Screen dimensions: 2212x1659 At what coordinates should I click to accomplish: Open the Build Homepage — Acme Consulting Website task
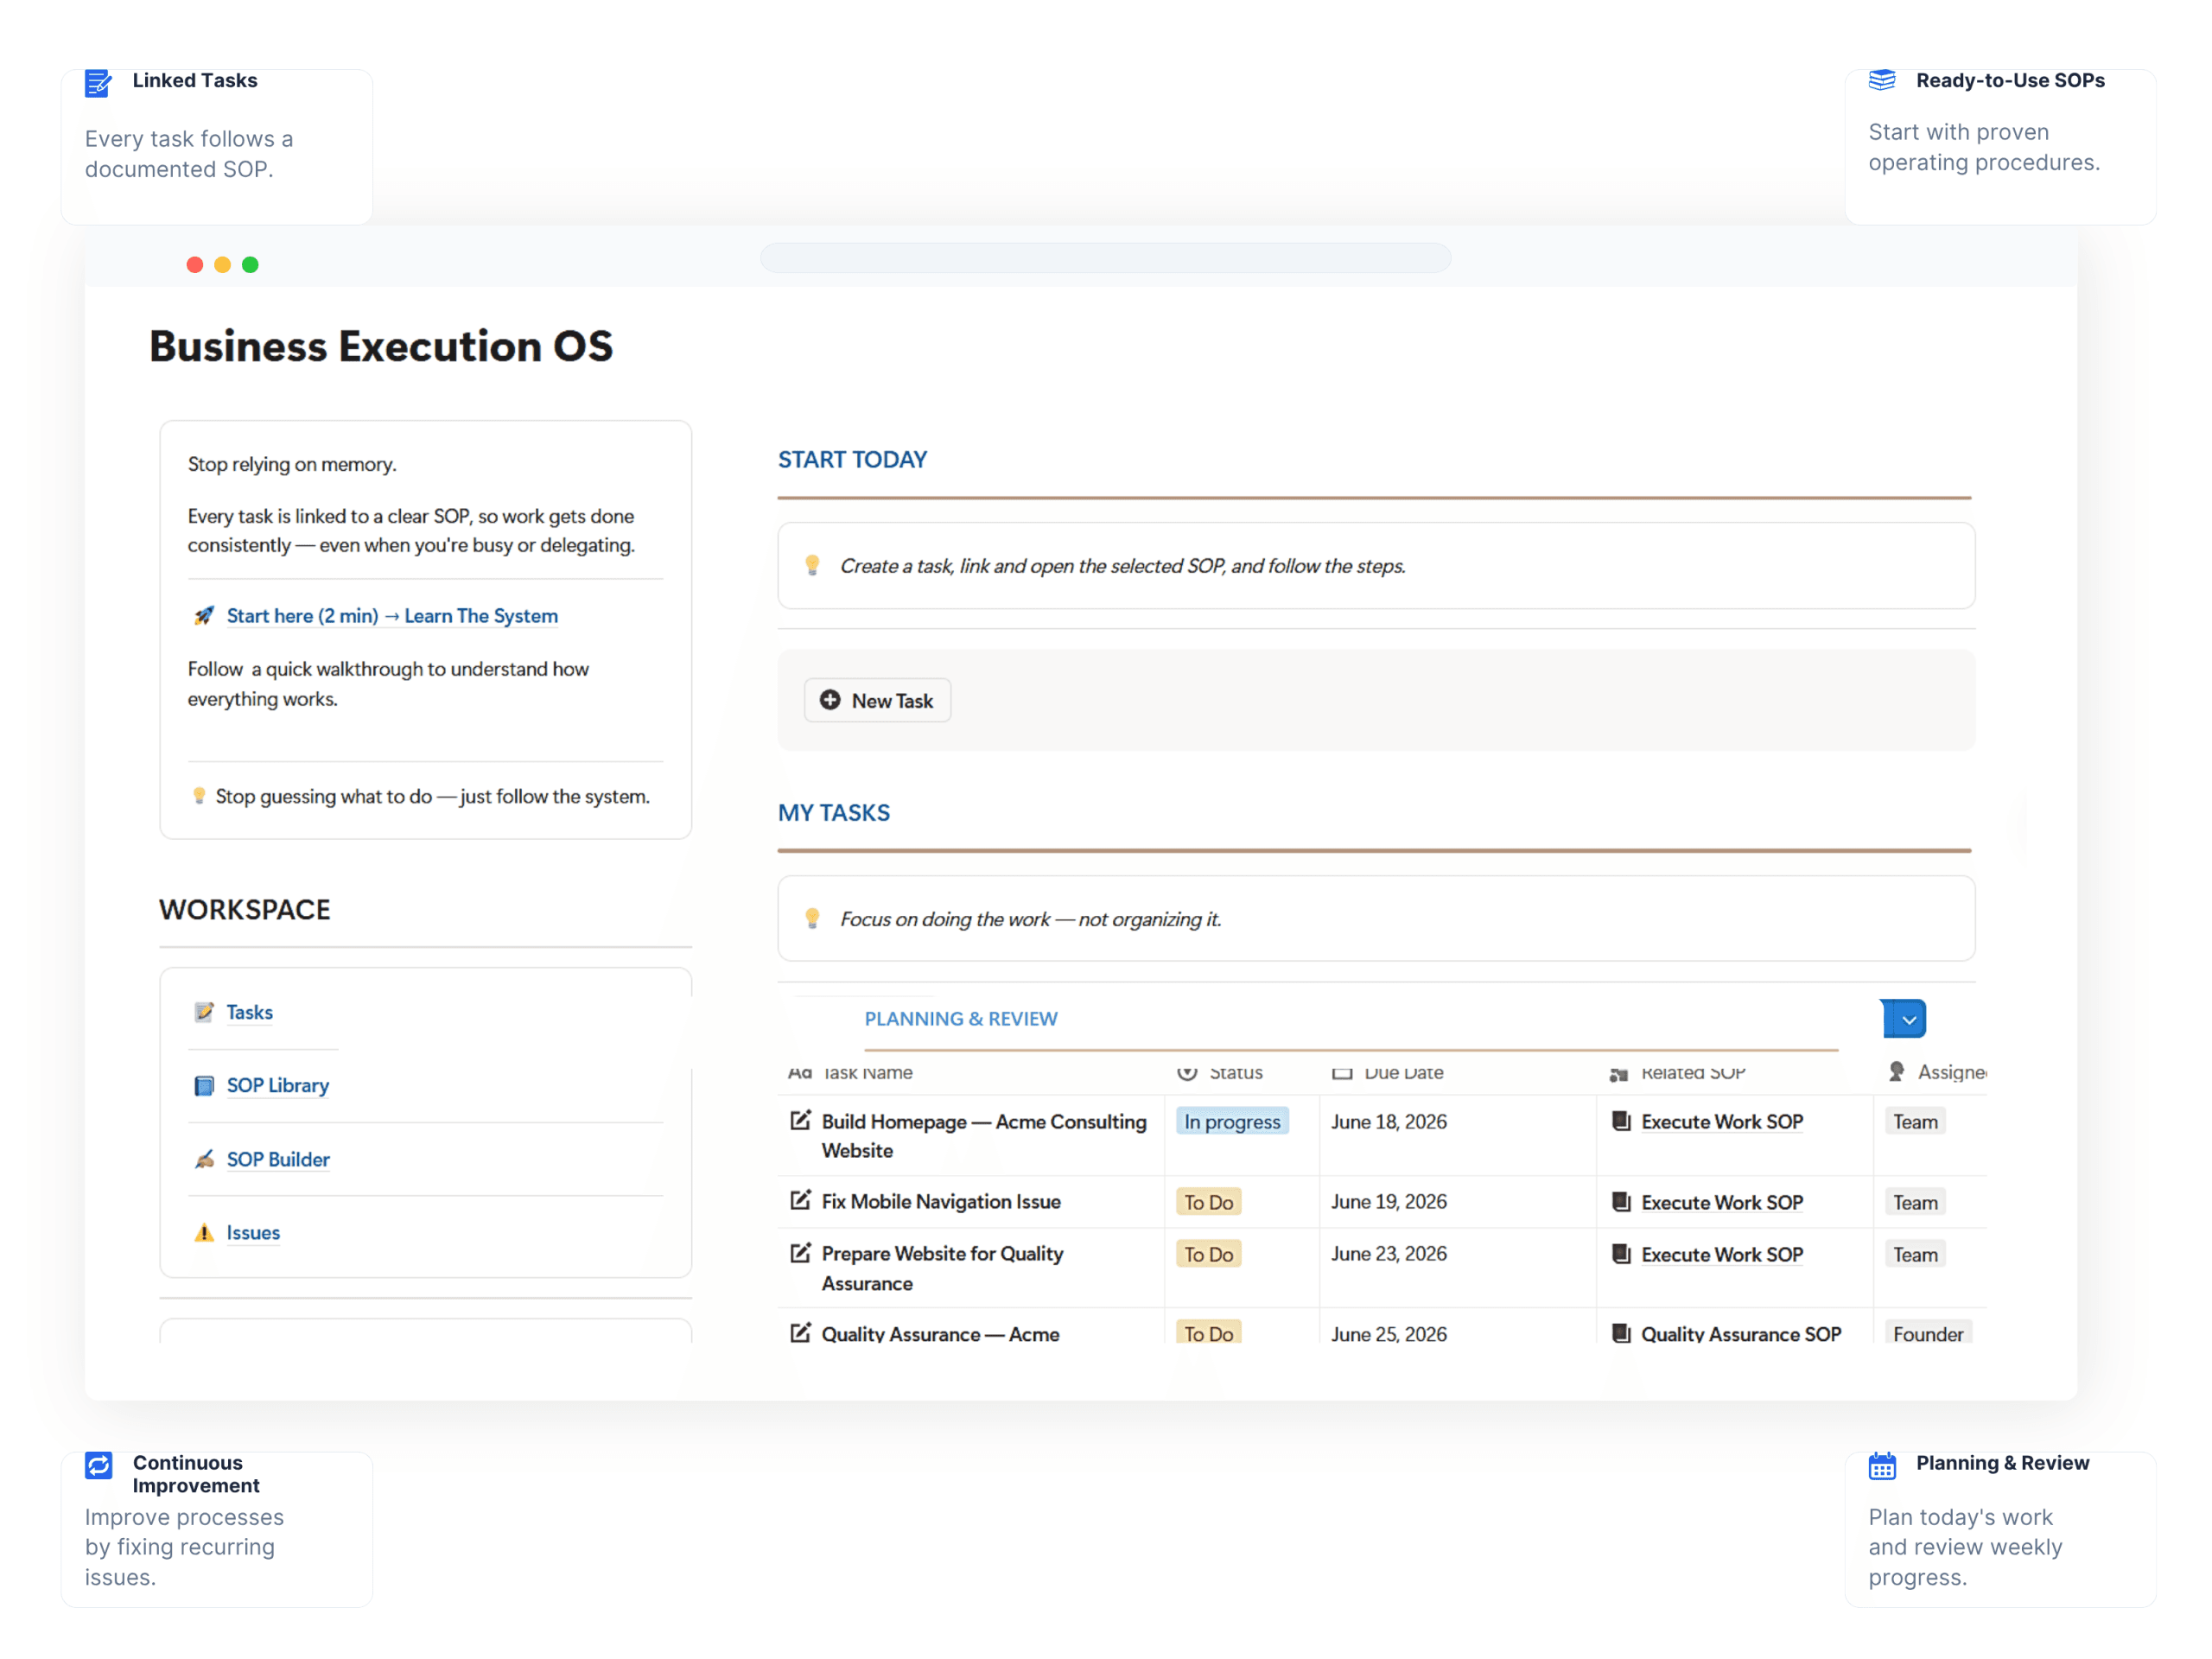coord(984,1136)
